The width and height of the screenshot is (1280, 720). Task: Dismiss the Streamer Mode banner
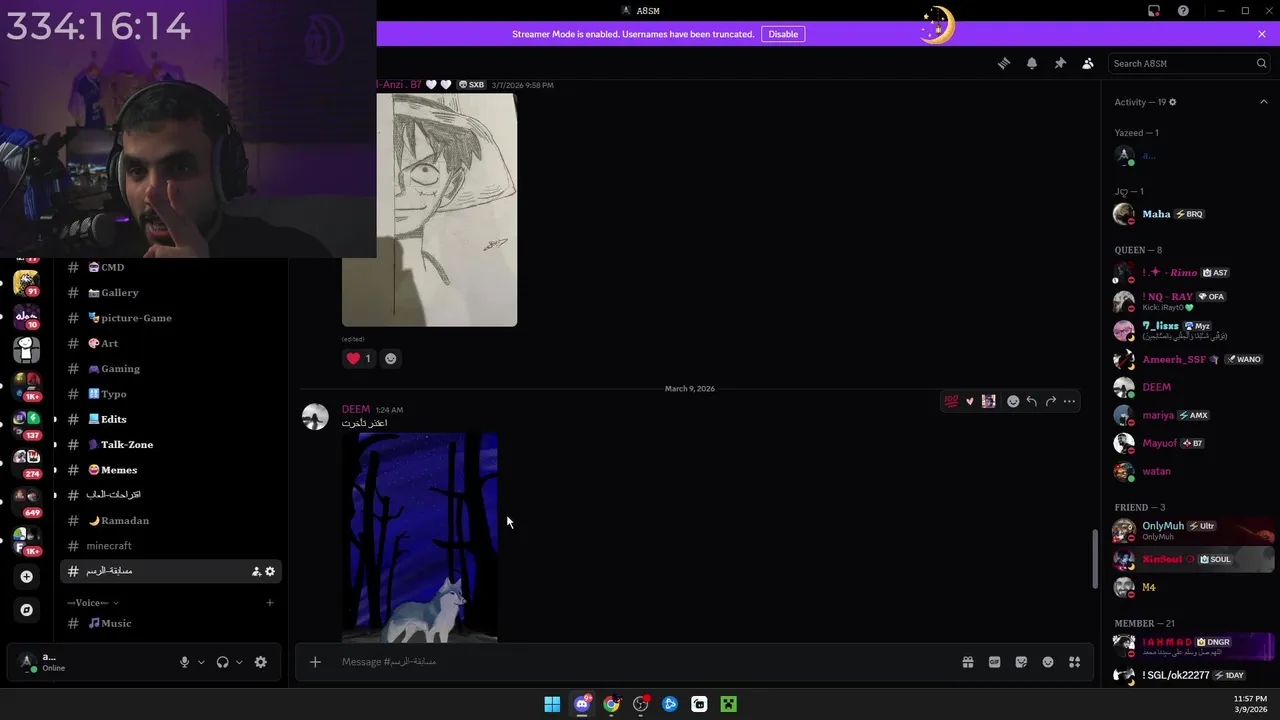pos(1262,34)
